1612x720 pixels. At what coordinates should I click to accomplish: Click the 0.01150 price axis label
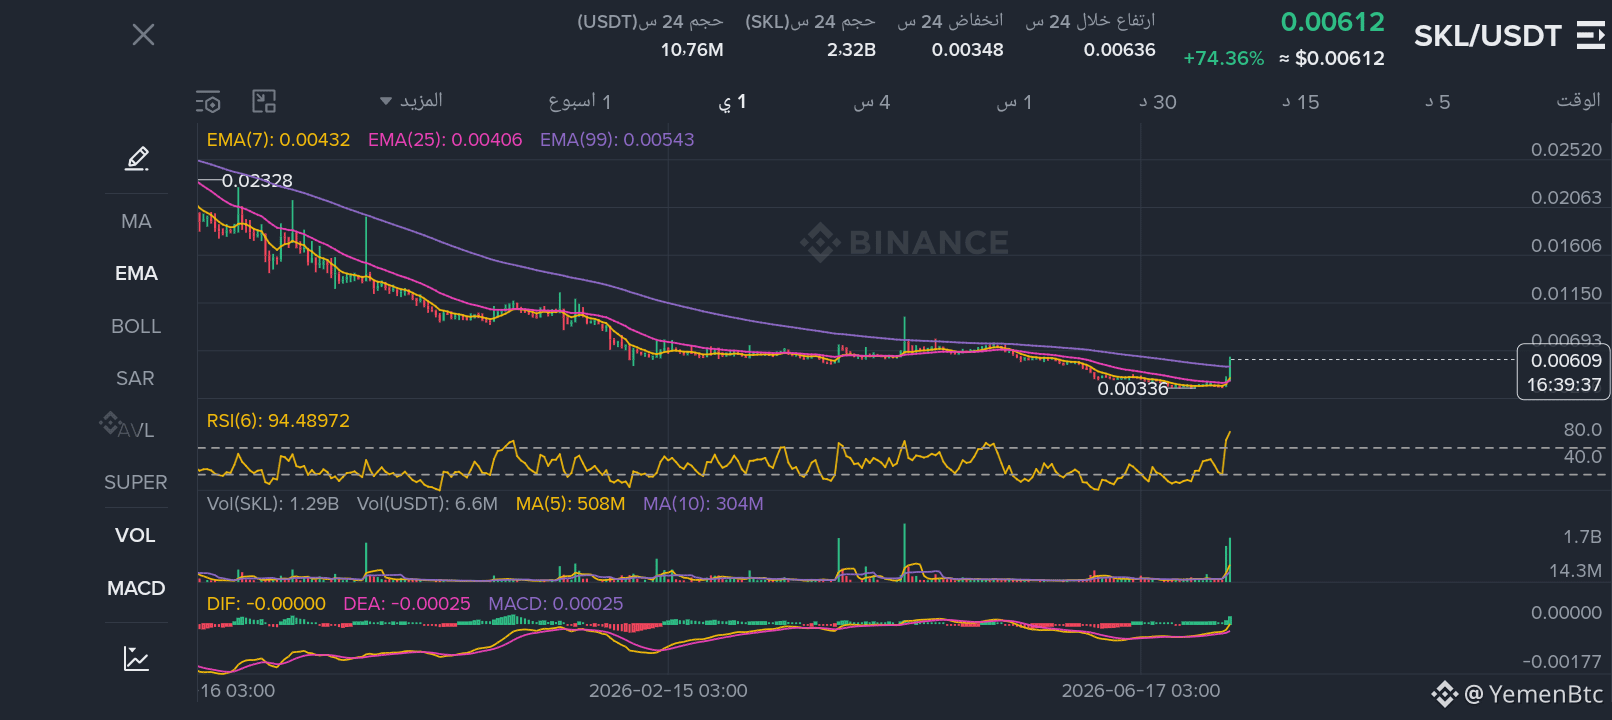[x=1566, y=294]
